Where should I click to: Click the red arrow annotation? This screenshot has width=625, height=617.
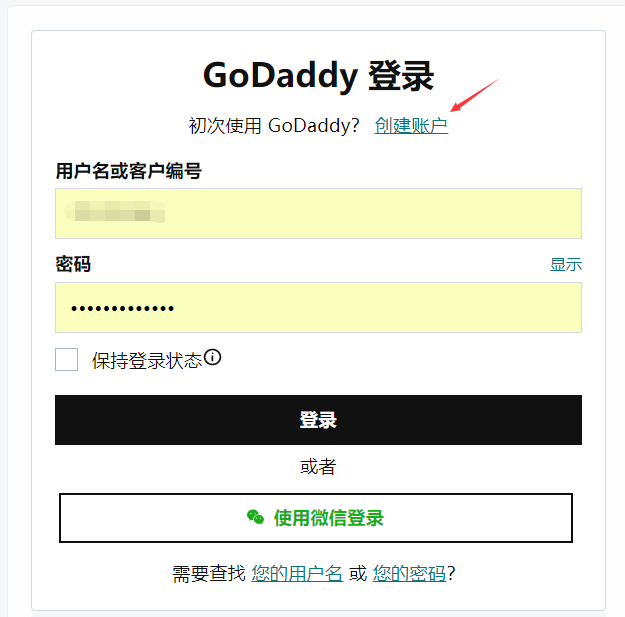point(474,95)
